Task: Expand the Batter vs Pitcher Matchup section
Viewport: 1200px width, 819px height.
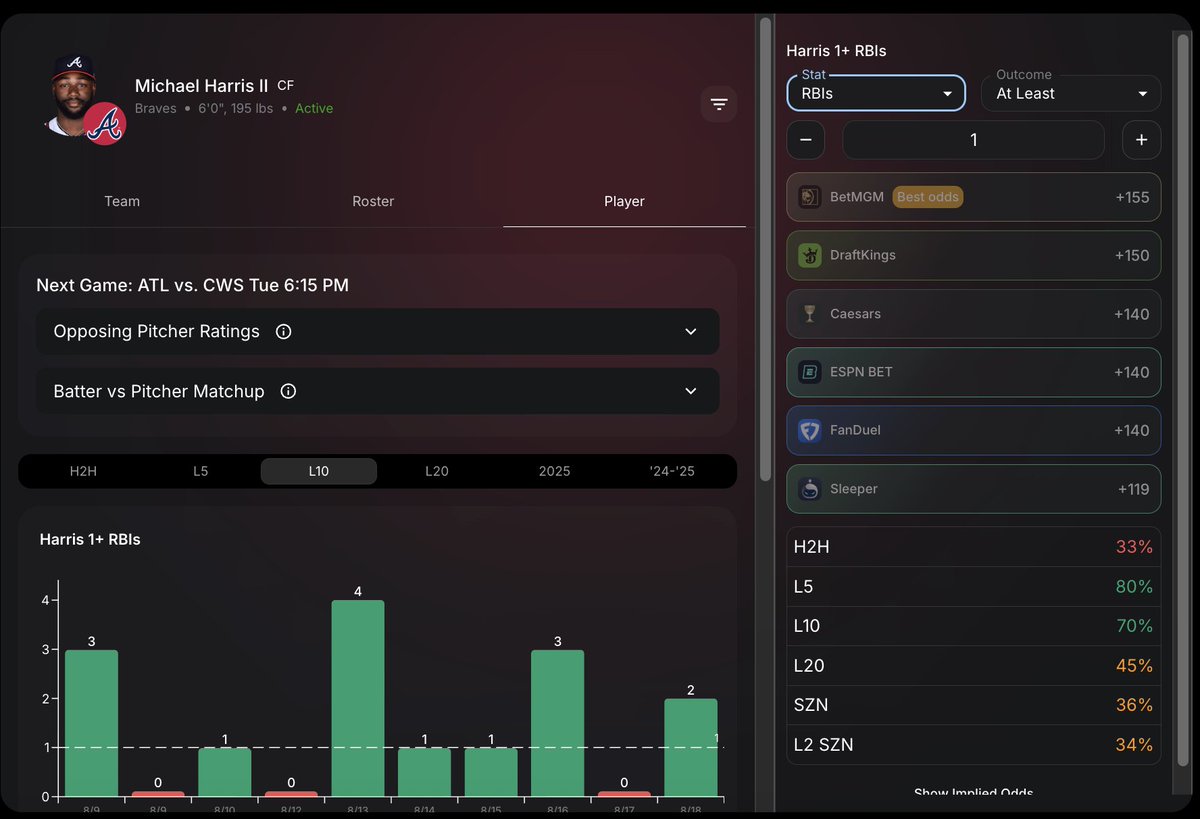Action: (x=377, y=391)
